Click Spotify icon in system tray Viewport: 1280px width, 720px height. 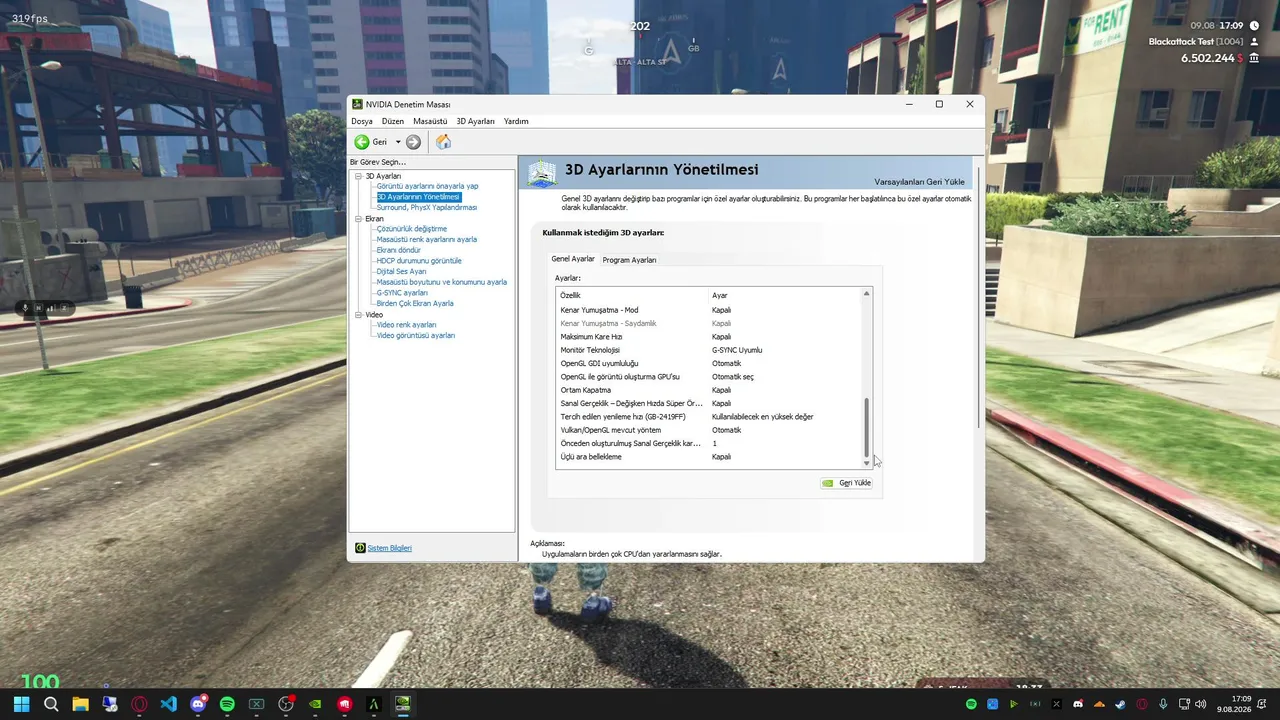[x=972, y=705]
